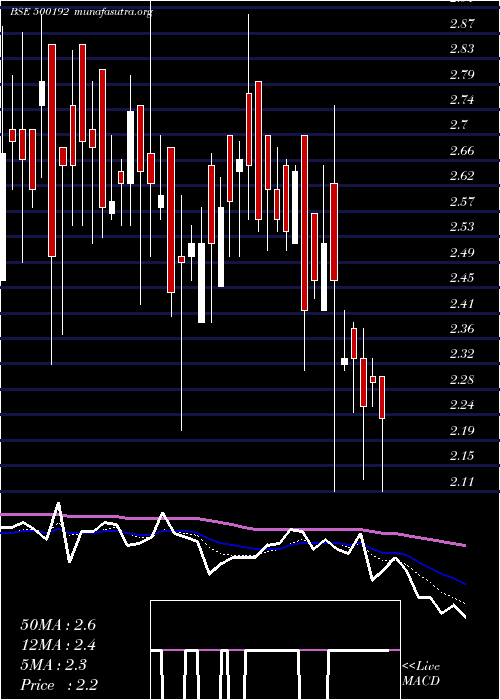Select the last red candlestick on the chart

pyautogui.click(x=382, y=397)
